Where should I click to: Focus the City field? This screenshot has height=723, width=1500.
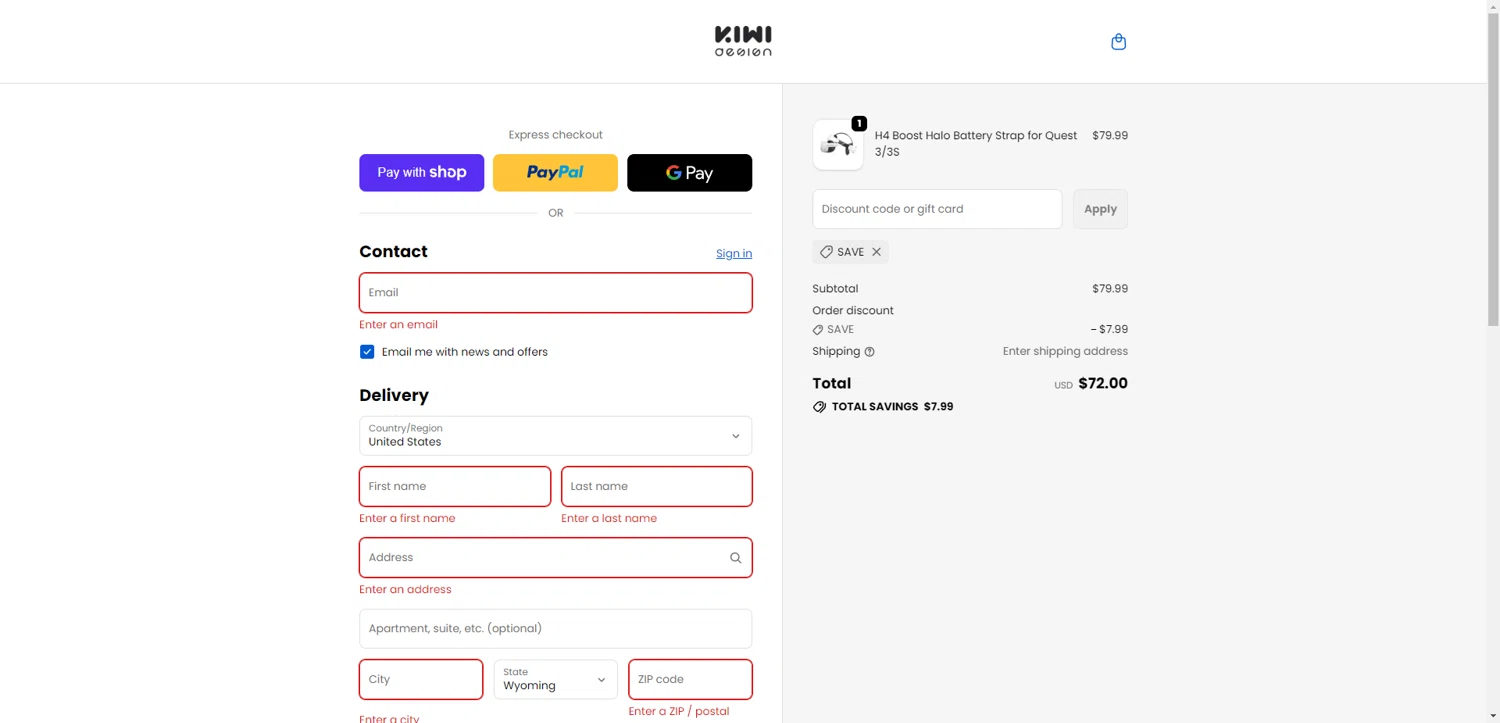pos(421,679)
